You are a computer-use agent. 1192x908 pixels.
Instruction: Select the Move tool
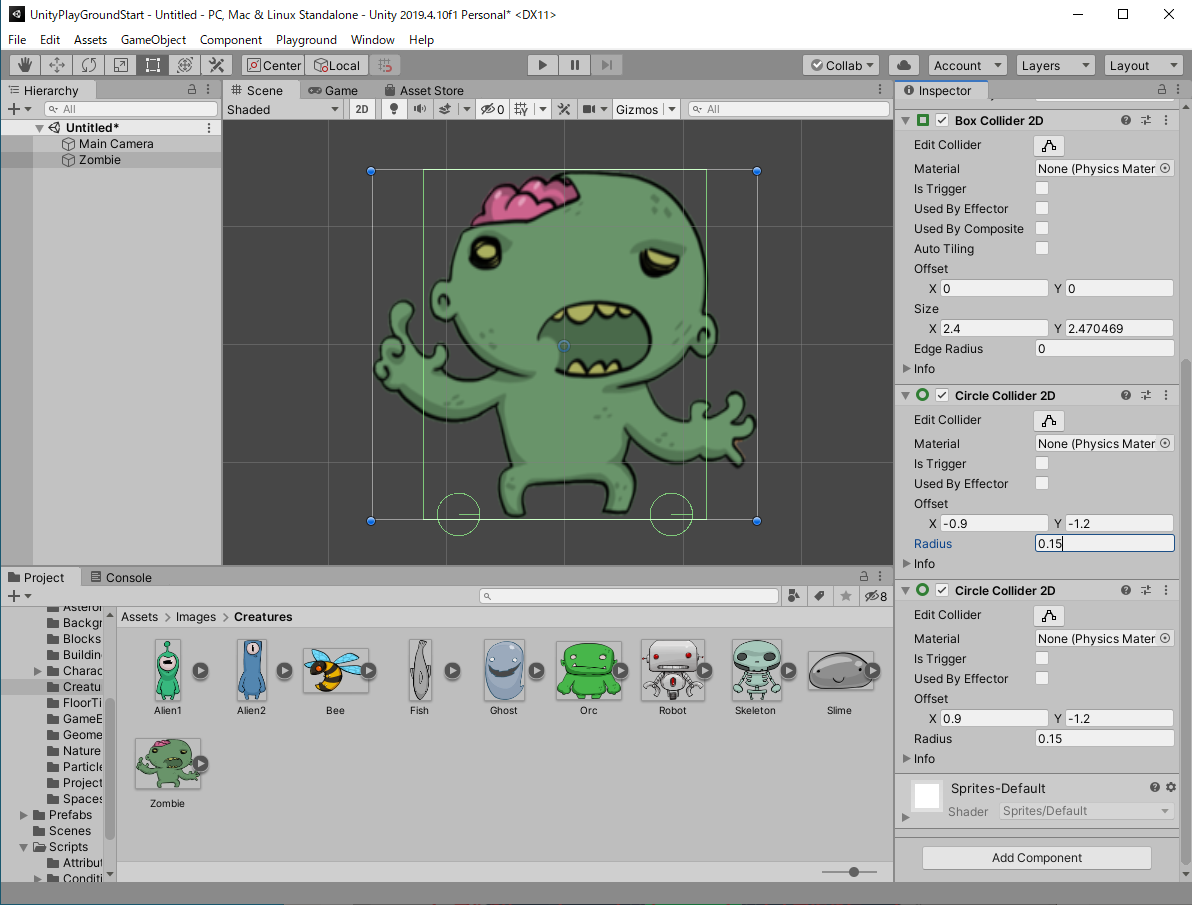[x=57, y=65]
